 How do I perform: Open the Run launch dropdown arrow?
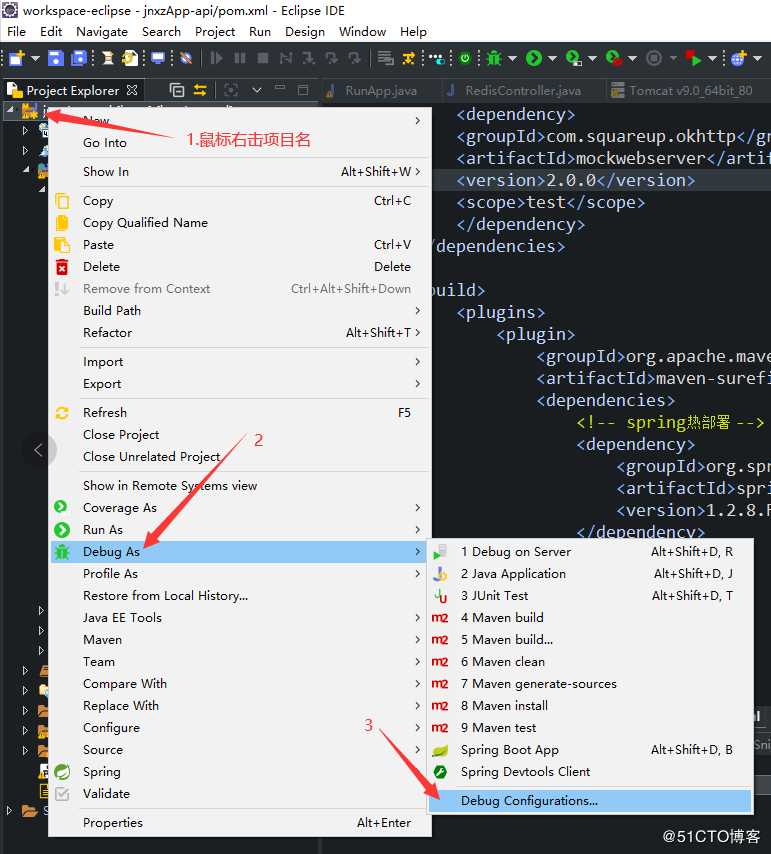[552, 58]
